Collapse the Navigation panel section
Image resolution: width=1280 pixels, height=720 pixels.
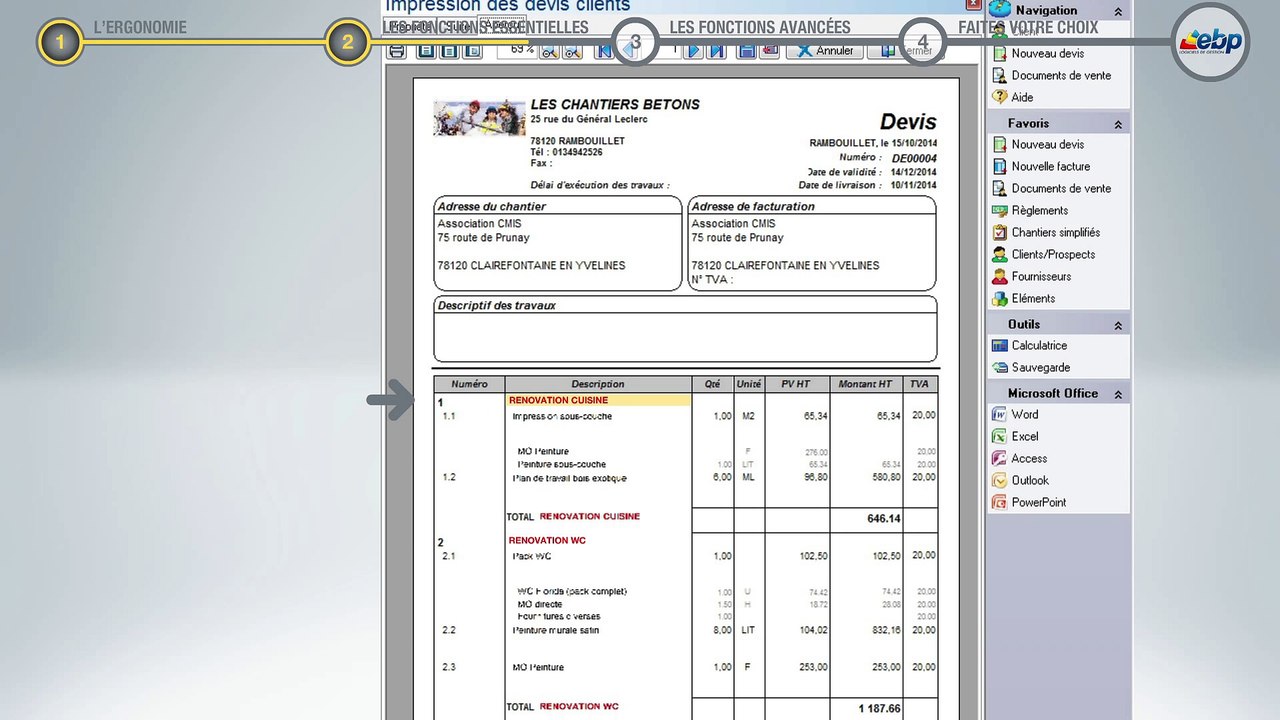(1118, 11)
